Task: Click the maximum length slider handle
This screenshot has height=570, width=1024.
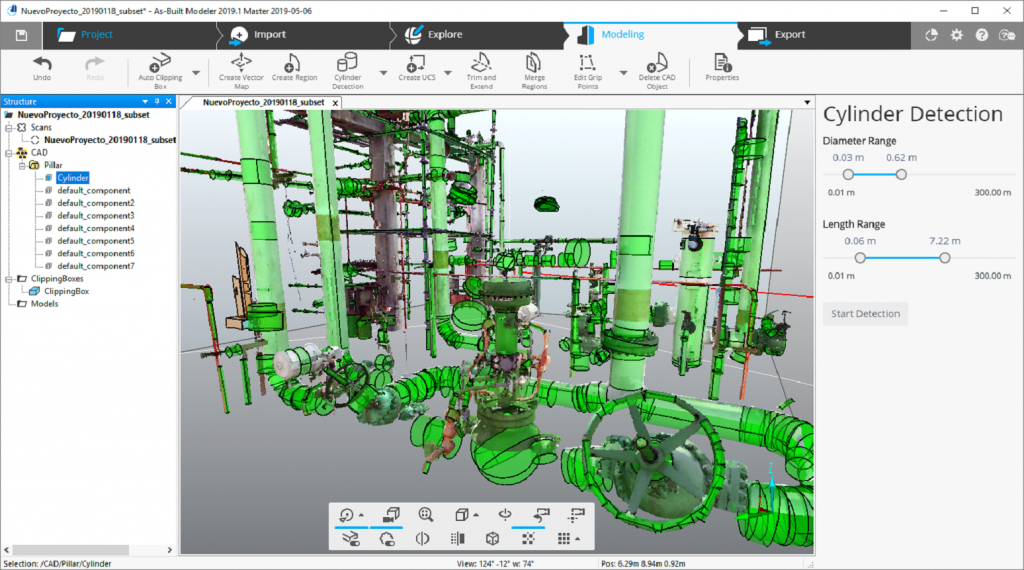Action: (x=945, y=258)
